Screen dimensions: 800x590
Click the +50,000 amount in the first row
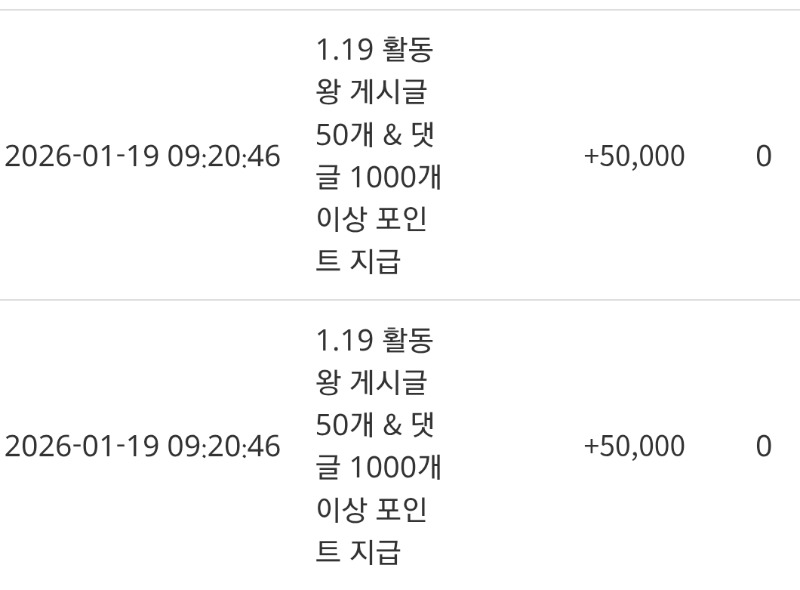634,157
